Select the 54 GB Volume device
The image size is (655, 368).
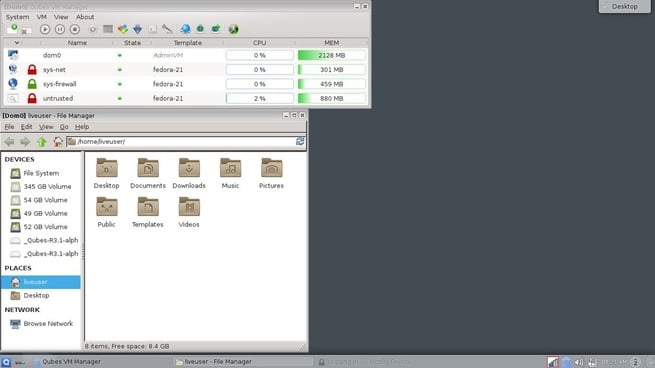(41, 200)
